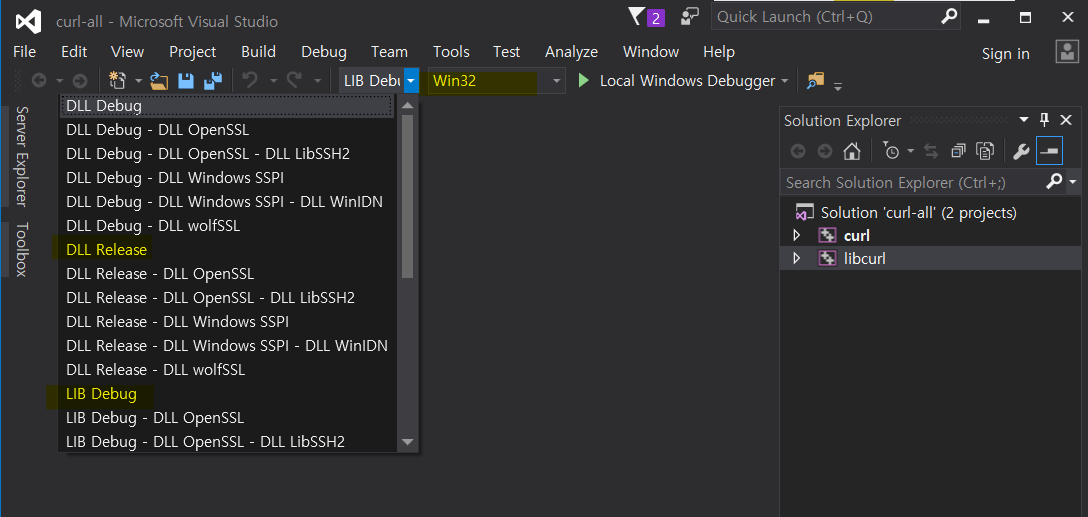The image size is (1088, 517).
Task: Click the New Project toolbar icon
Action: 117,80
